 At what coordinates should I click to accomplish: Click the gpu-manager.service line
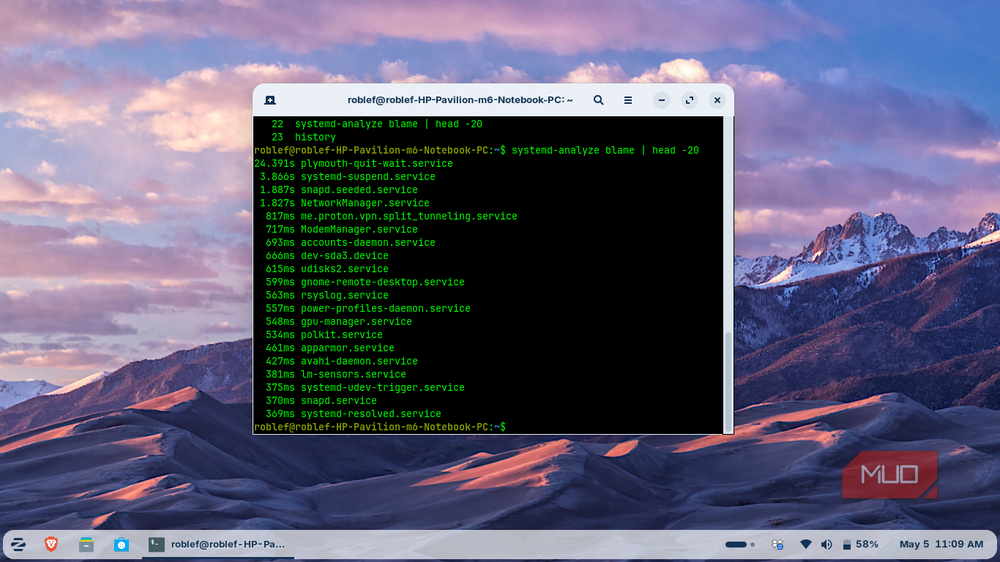click(339, 322)
